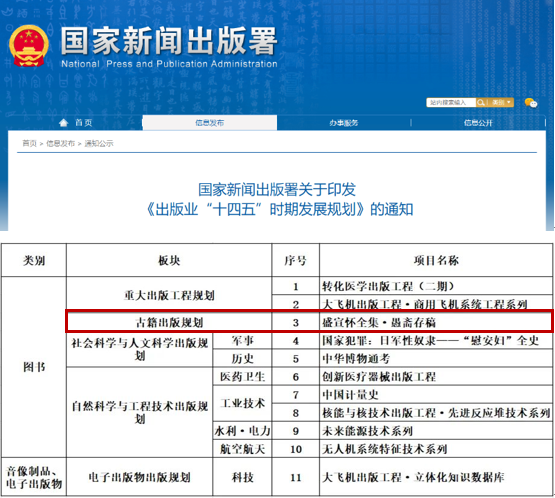The width and height of the screenshot is (555, 498).
Task: Click serial number 5 in the 序号 column
Action: 296,359
